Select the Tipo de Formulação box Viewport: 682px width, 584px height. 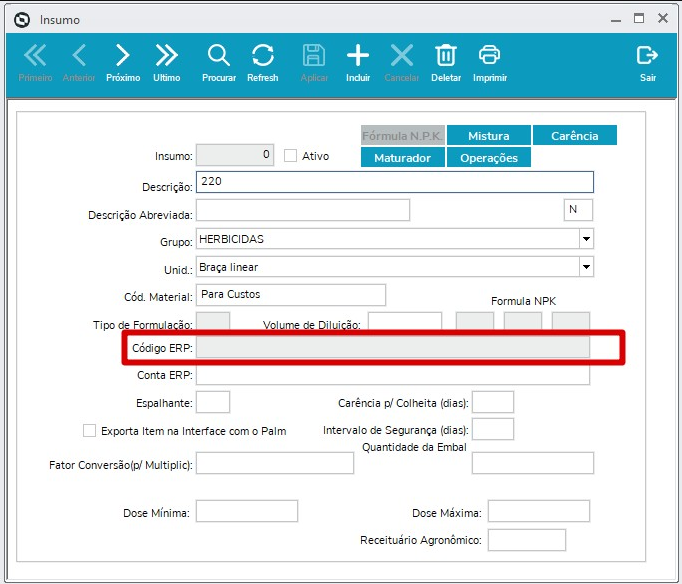click(x=213, y=320)
